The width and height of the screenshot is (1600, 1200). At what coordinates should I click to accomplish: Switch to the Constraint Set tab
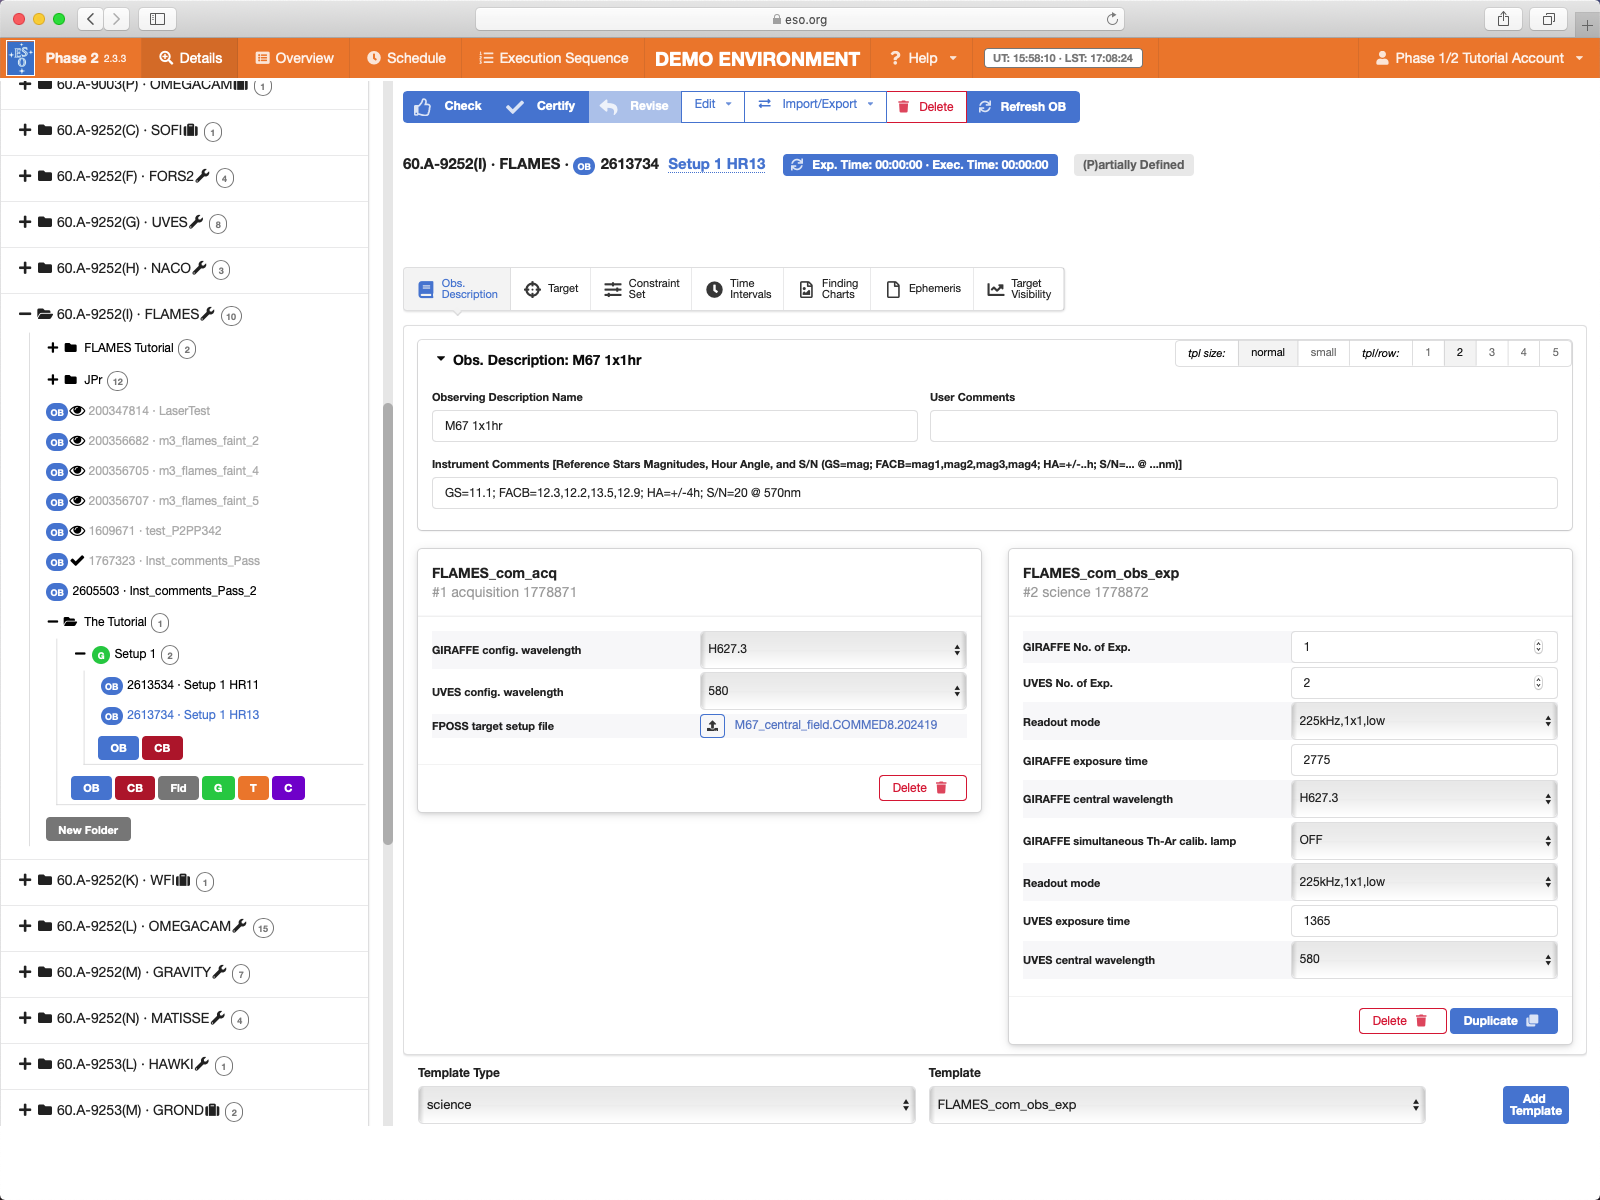coord(641,289)
